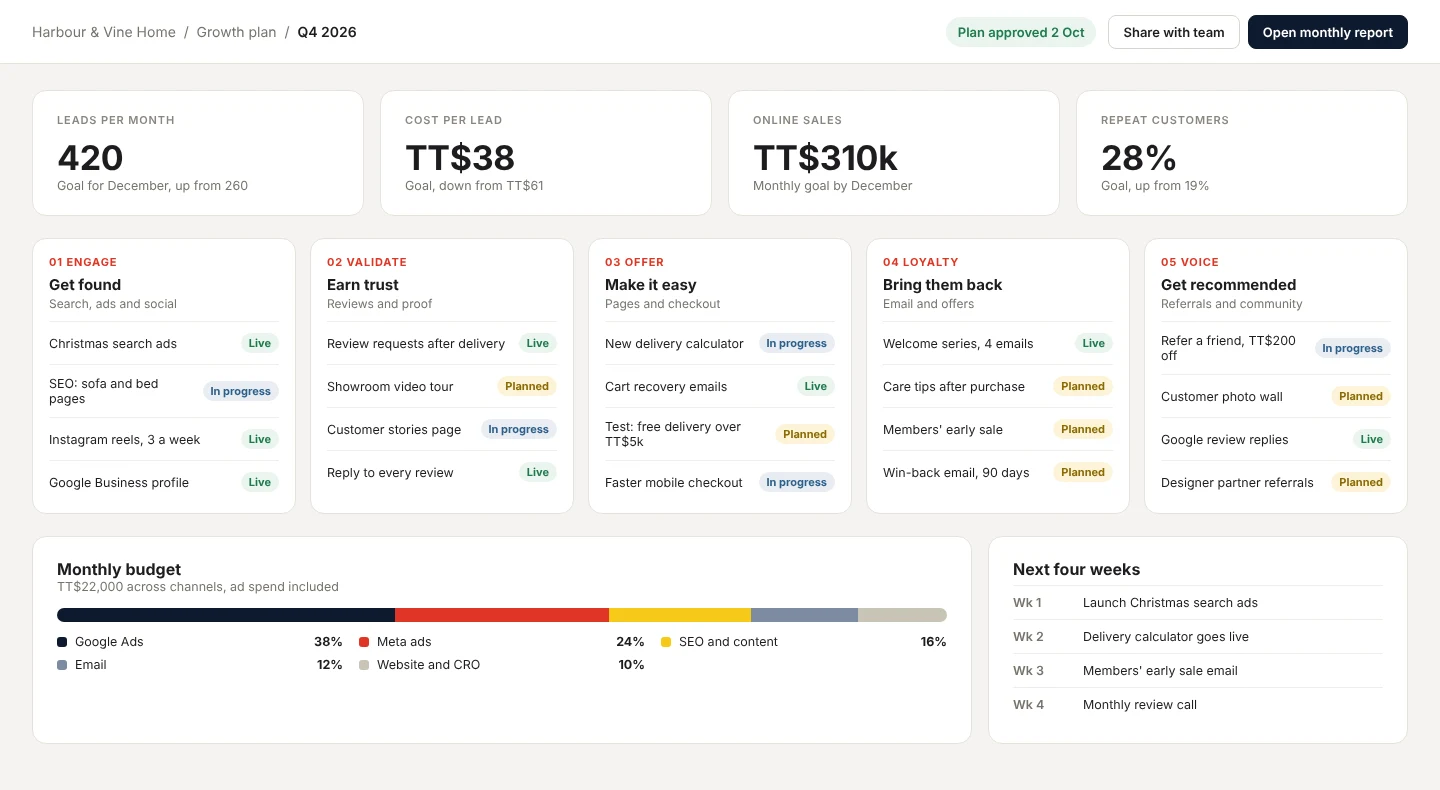The height and width of the screenshot is (790, 1440).
Task: Click the TT$310k online sales value
Action: [x=826, y=157]
